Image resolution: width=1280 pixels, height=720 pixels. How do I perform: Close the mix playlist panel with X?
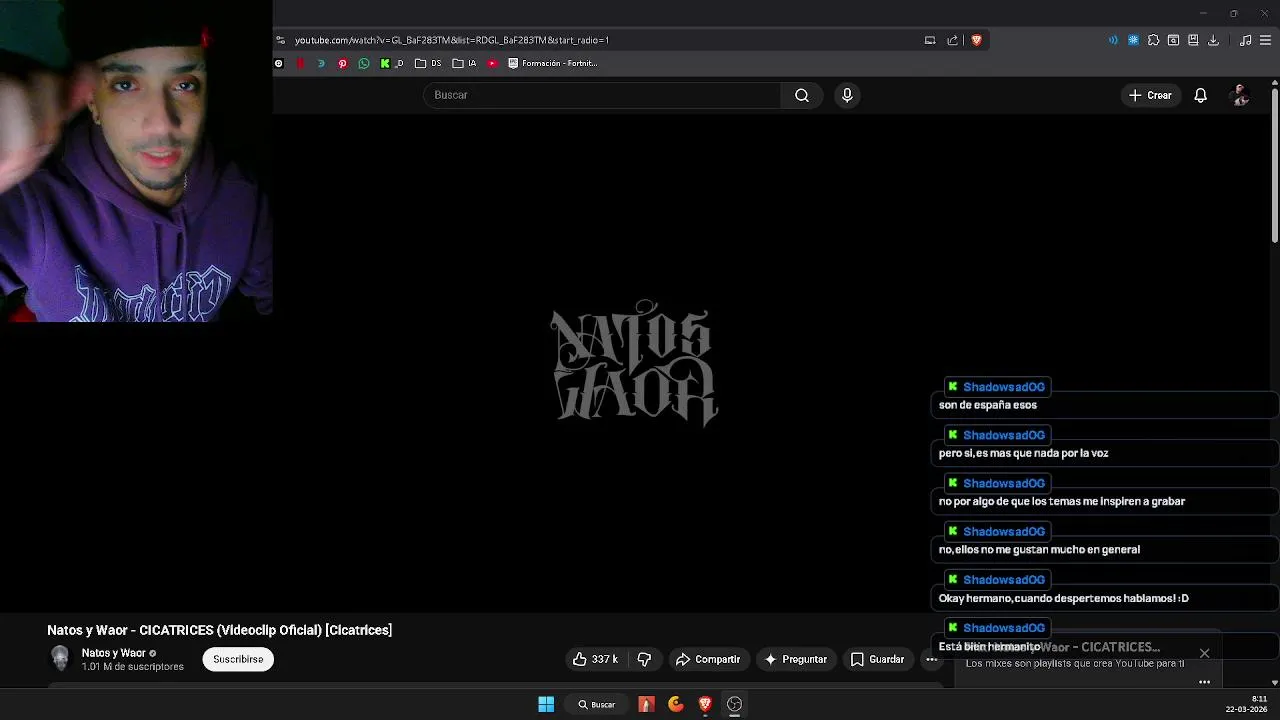coord(1204,653)
